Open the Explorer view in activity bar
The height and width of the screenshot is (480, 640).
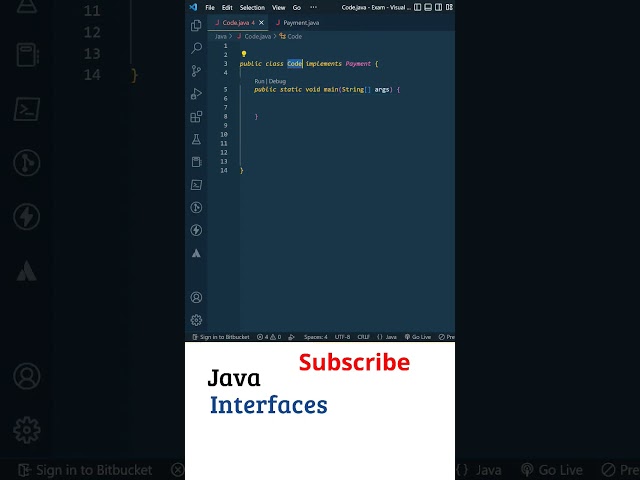[196, 26]
